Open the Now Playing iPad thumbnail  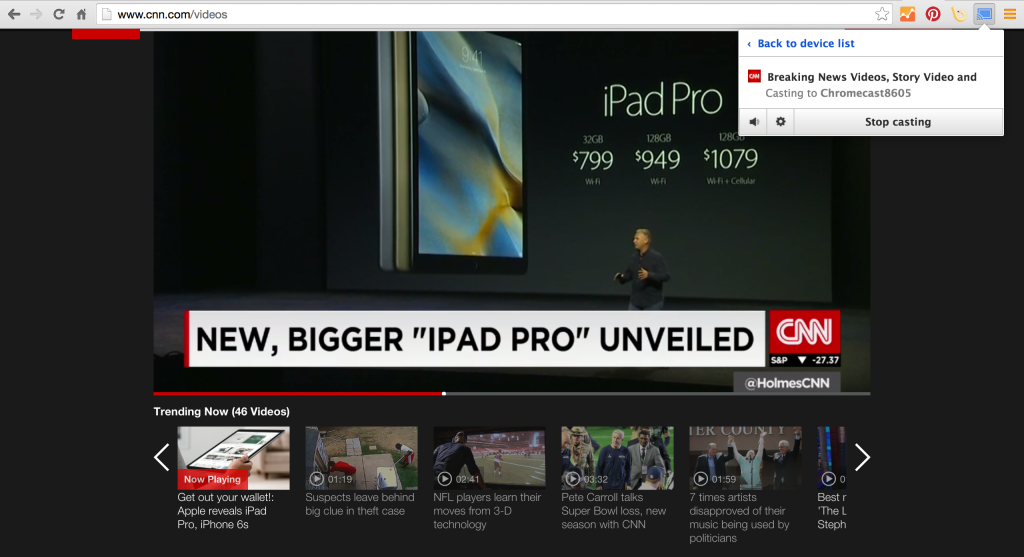[233, 458]
